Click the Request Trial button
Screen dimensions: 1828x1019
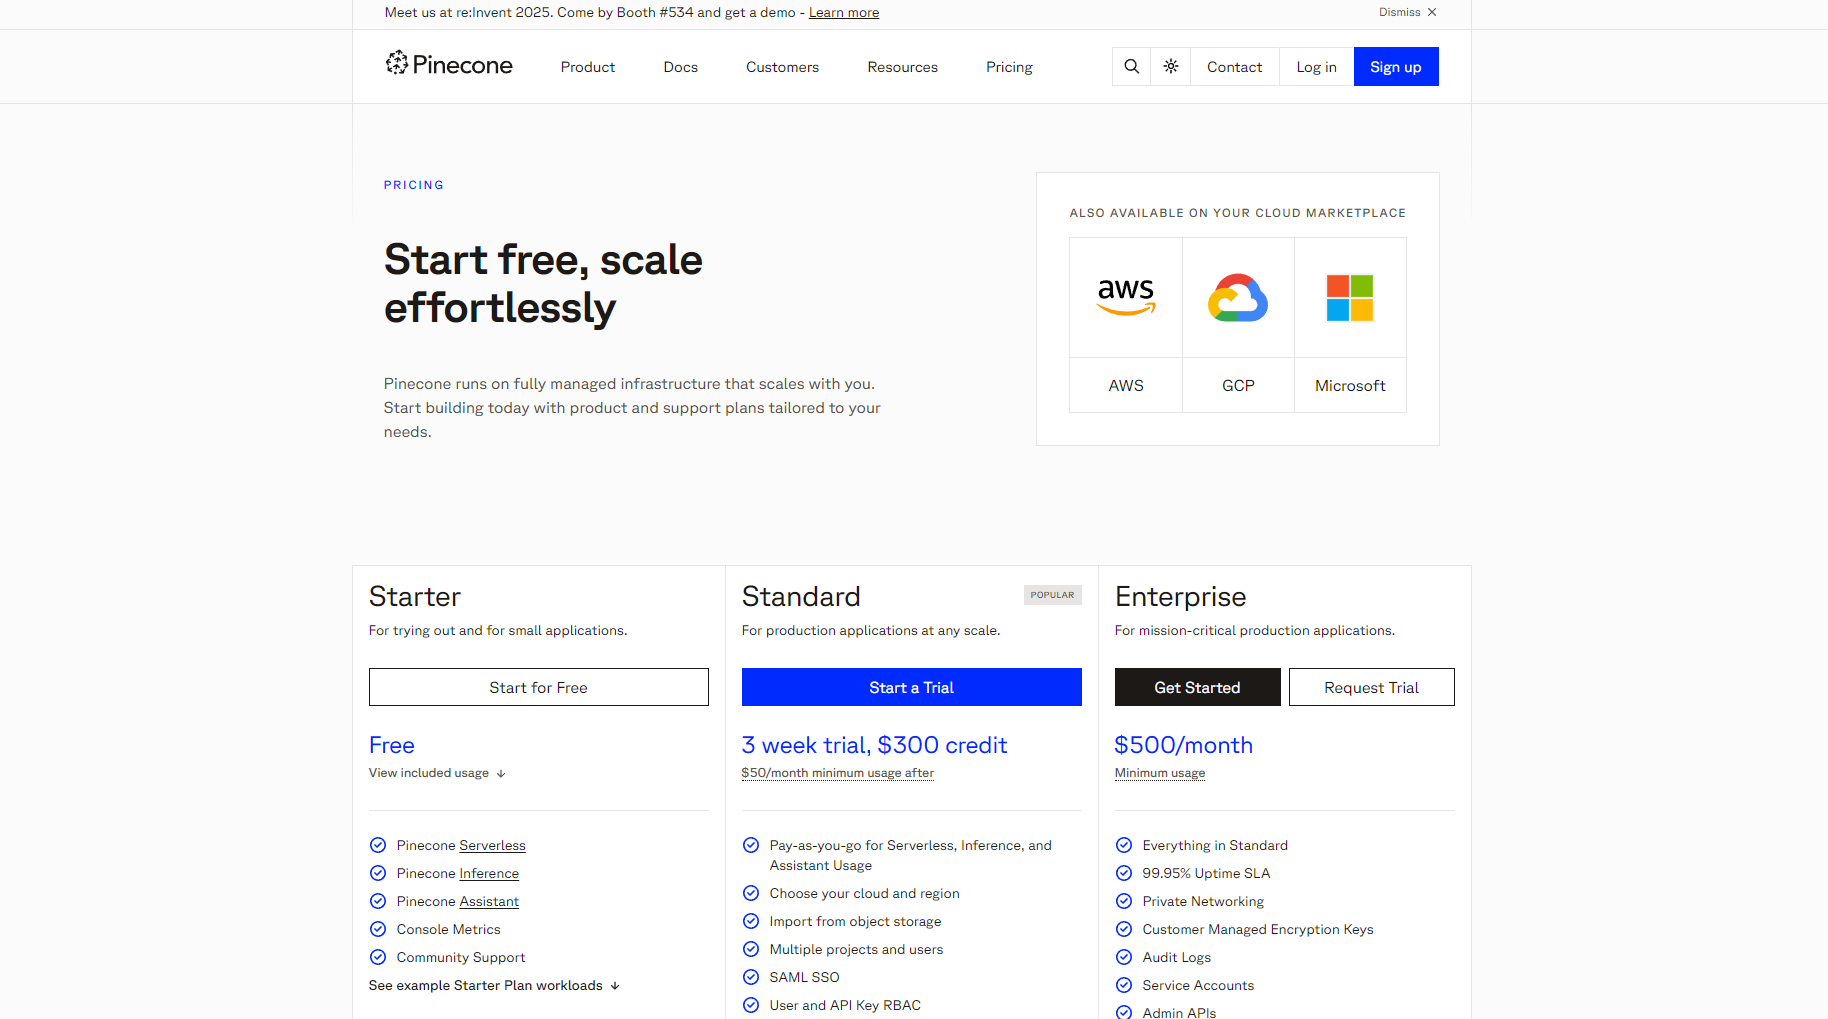[x=1371, y=687]
